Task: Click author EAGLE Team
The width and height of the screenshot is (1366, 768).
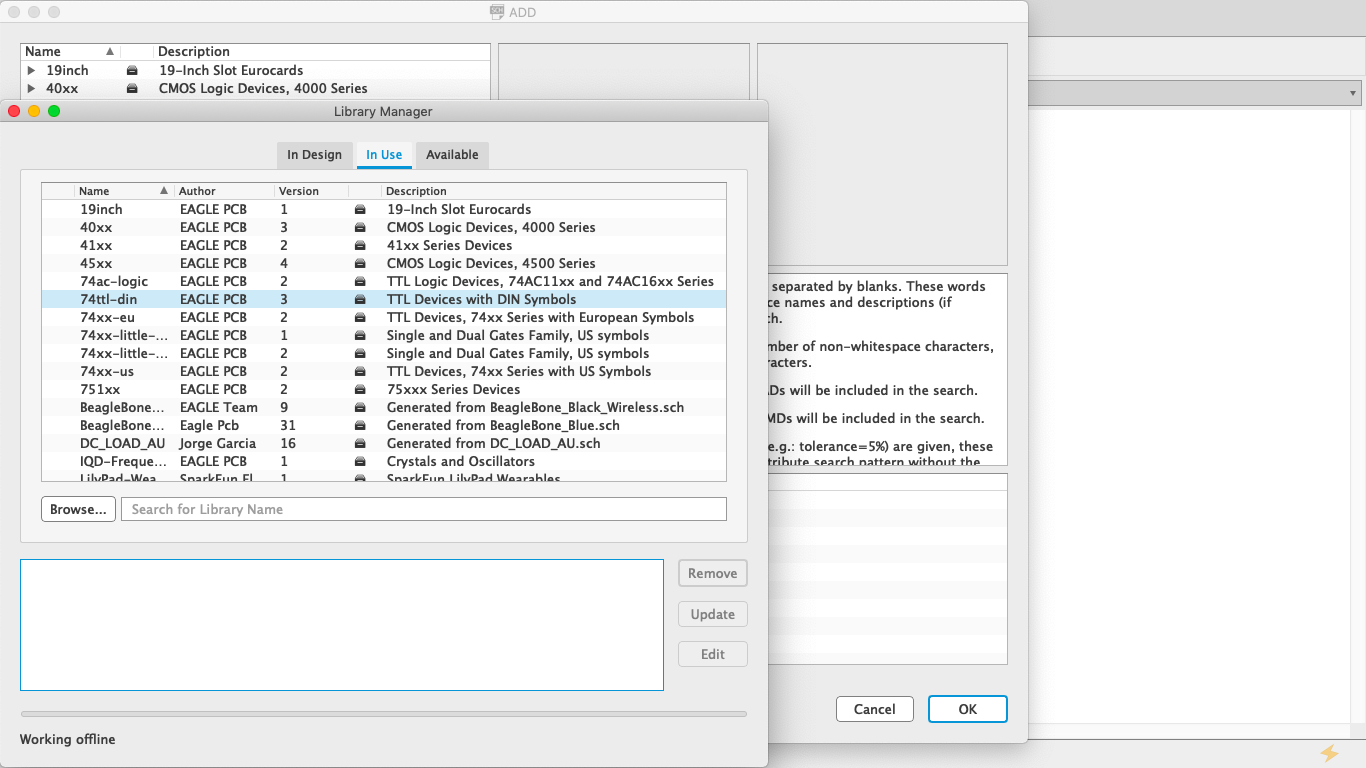Action: (x=219, y=408)
